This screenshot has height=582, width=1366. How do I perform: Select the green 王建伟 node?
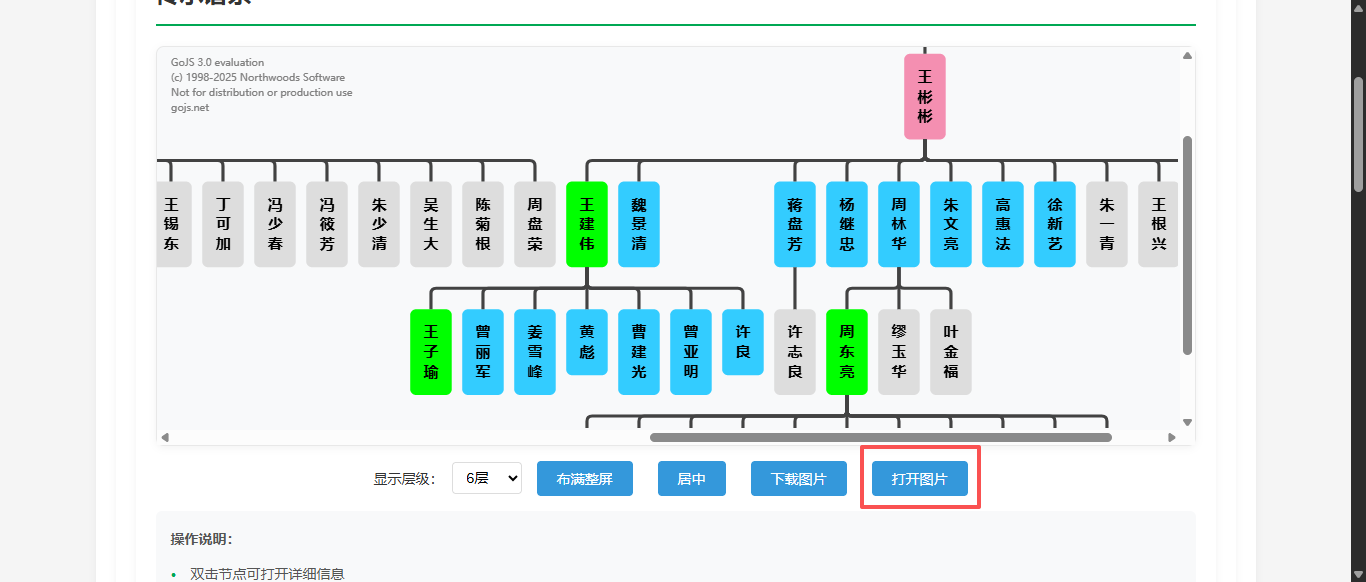586,224
